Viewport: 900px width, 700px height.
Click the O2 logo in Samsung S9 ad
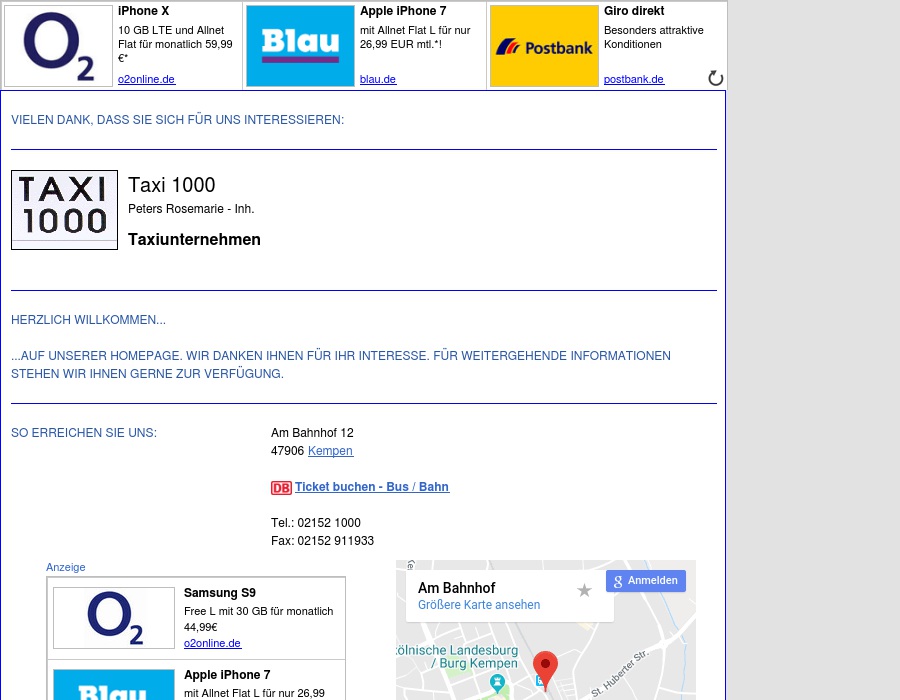click(114, 617)
